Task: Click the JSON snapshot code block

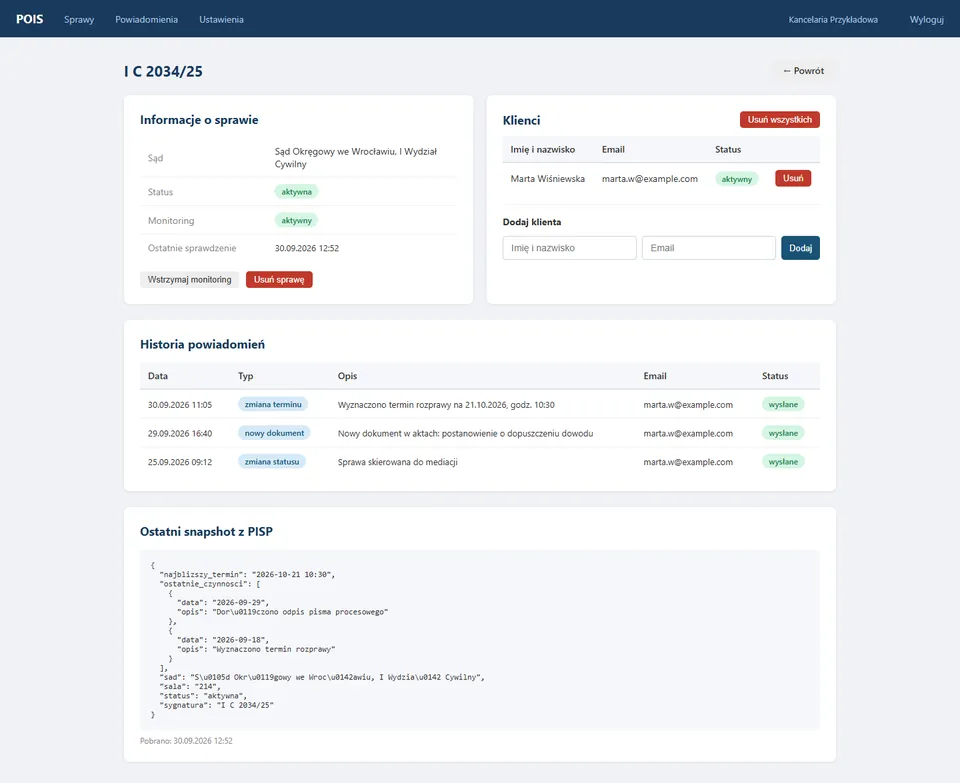Action: tap(480, 640)
